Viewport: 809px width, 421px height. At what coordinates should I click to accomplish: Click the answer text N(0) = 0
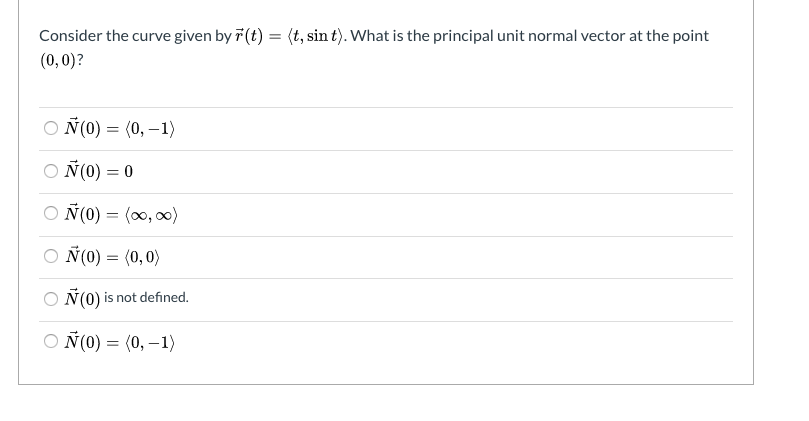point(99,170)
